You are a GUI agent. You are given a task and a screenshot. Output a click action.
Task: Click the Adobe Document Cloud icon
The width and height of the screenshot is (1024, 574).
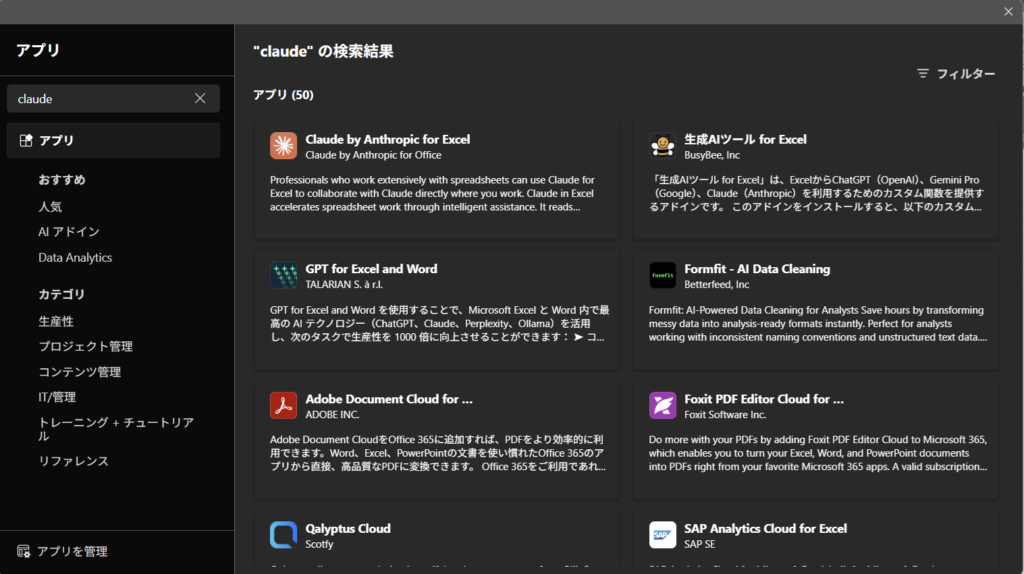[x=283, y=406]
